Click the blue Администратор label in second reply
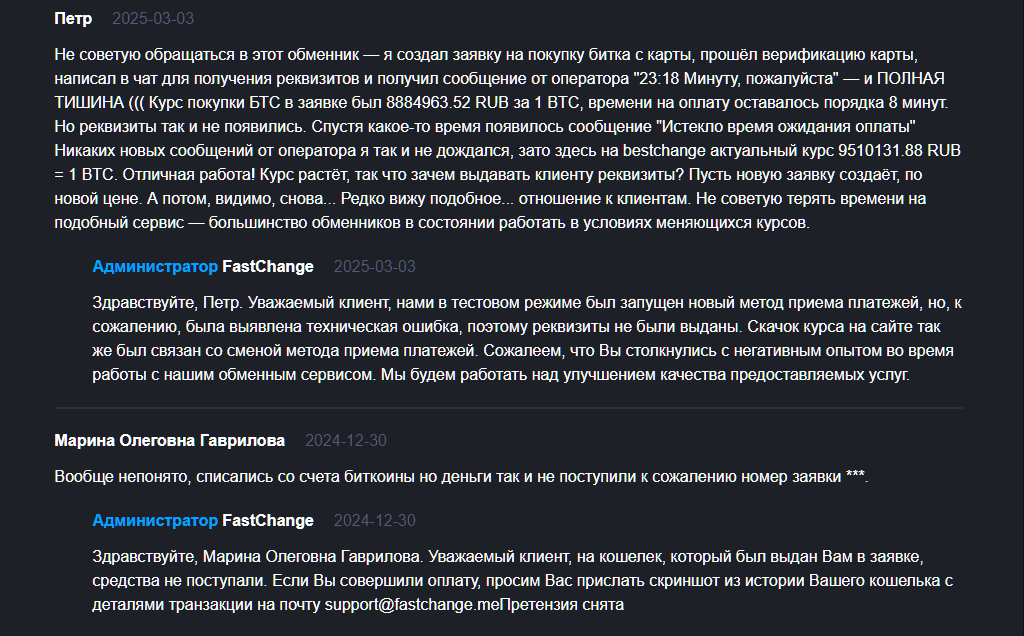1024x636 pixels. (155, 520)
